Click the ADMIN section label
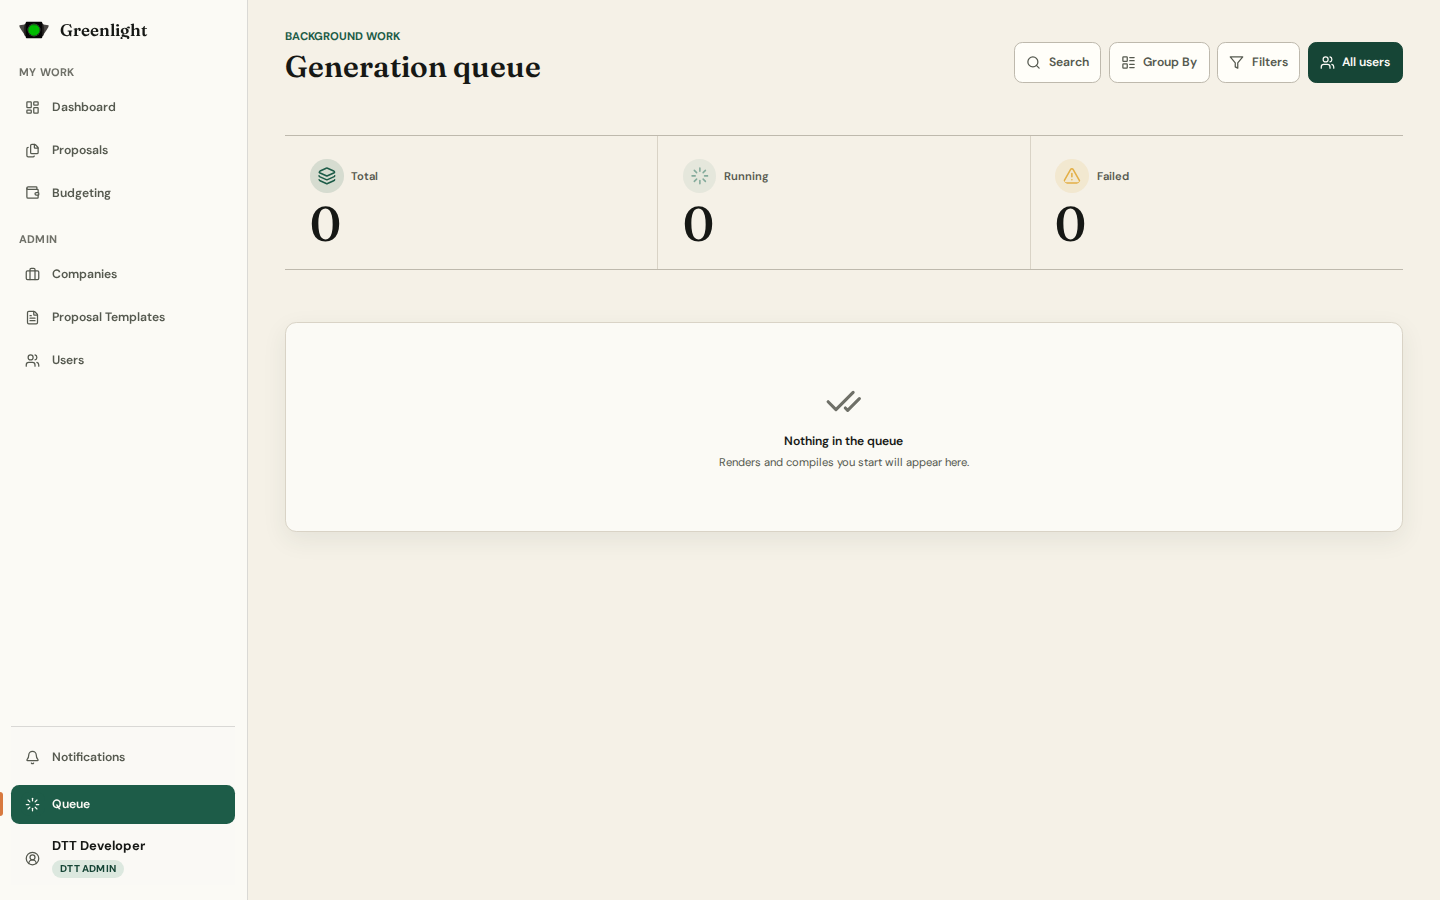This screenshot has height=900, width=1440. pos(38,239)
